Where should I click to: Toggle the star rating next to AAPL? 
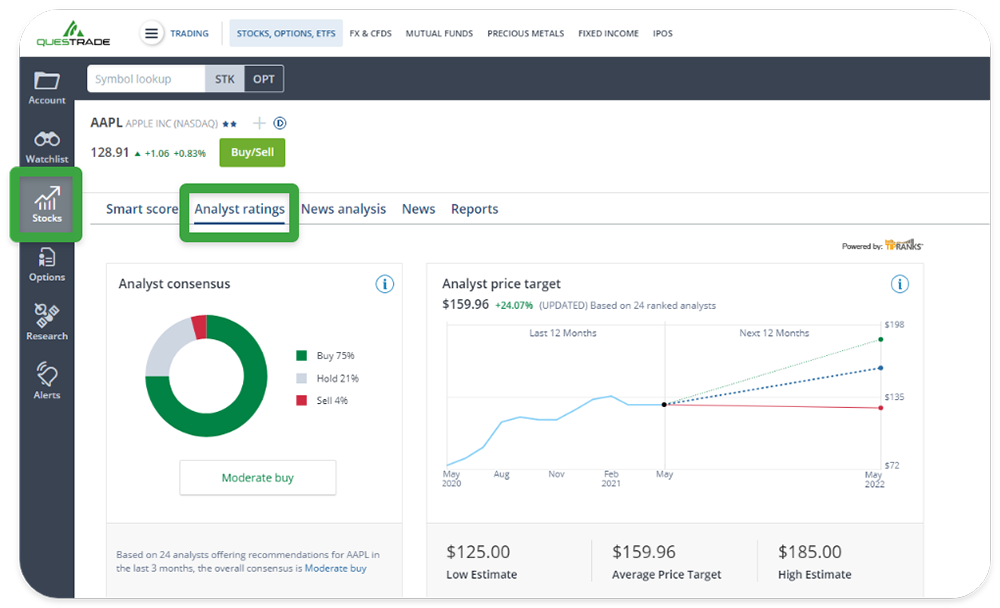click(230, 123)
